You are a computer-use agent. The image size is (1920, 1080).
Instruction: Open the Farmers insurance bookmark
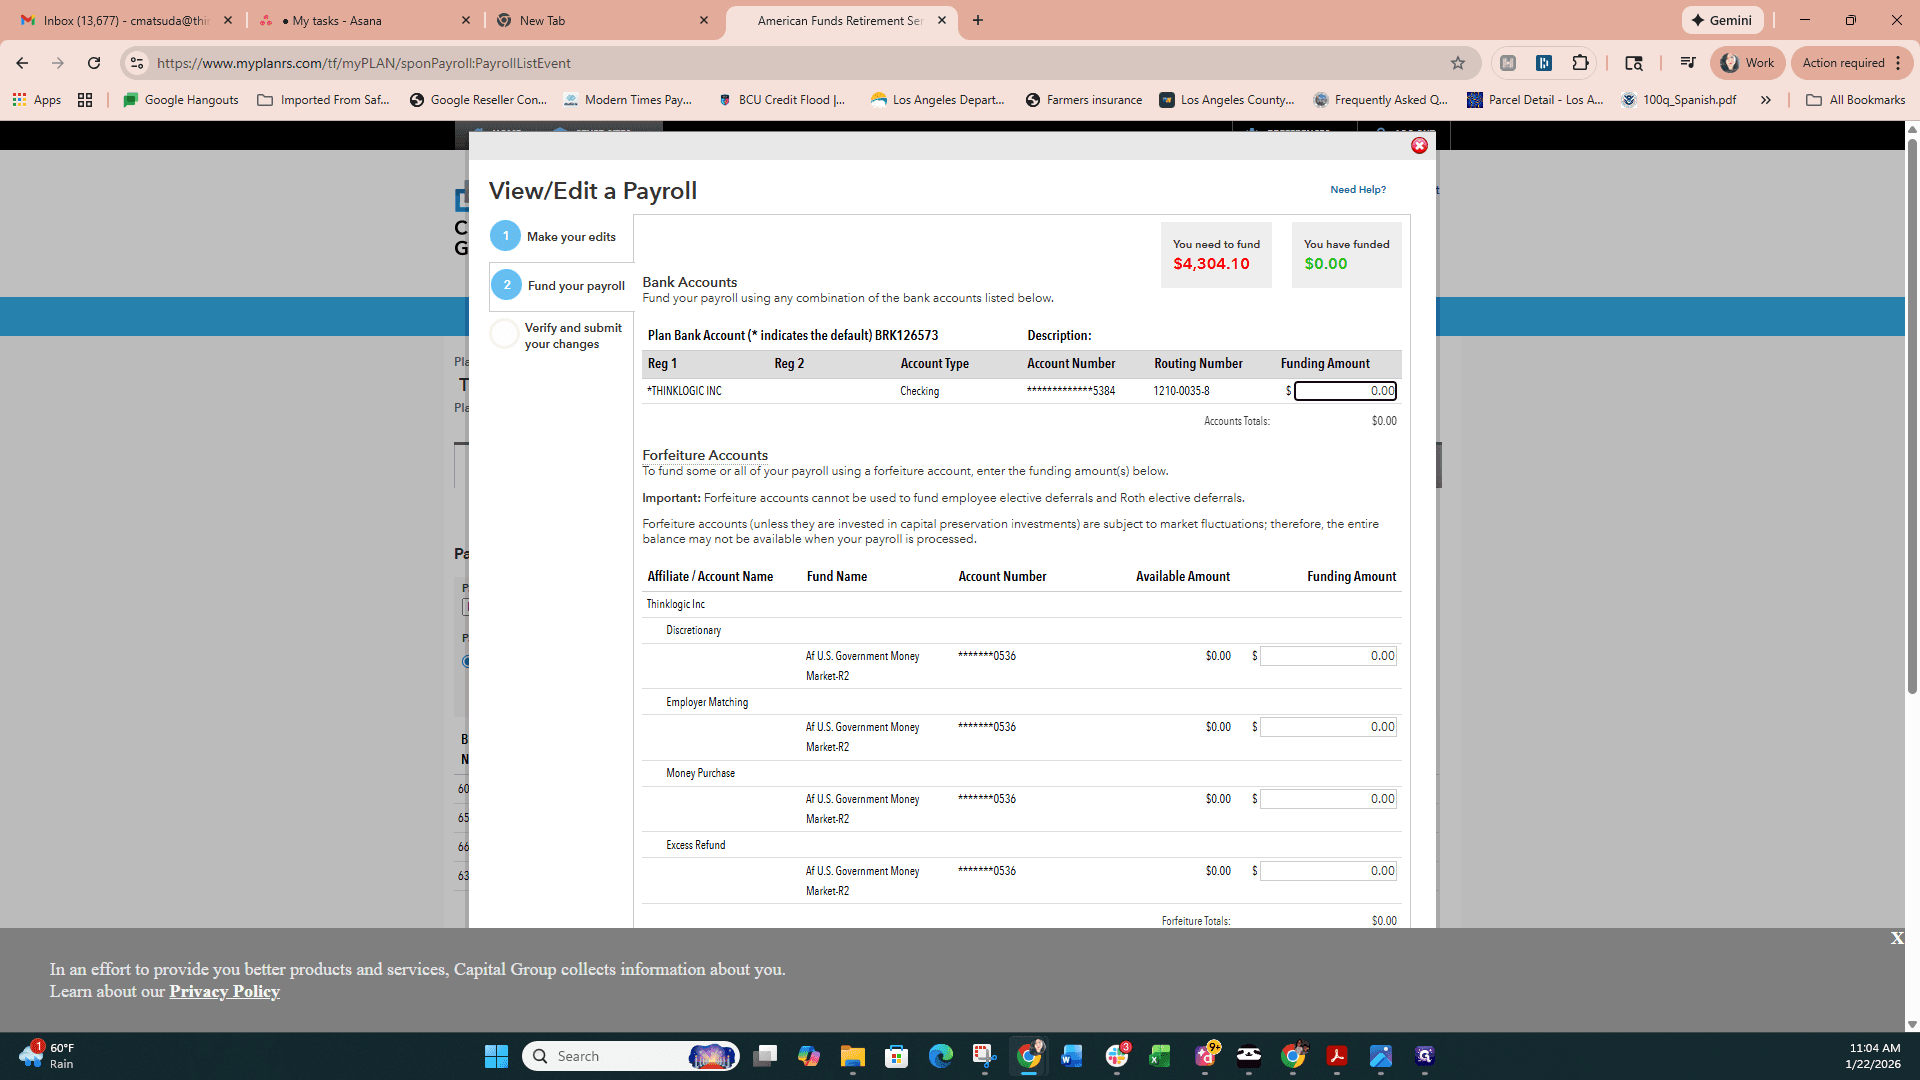click(x=1084, y=100)
